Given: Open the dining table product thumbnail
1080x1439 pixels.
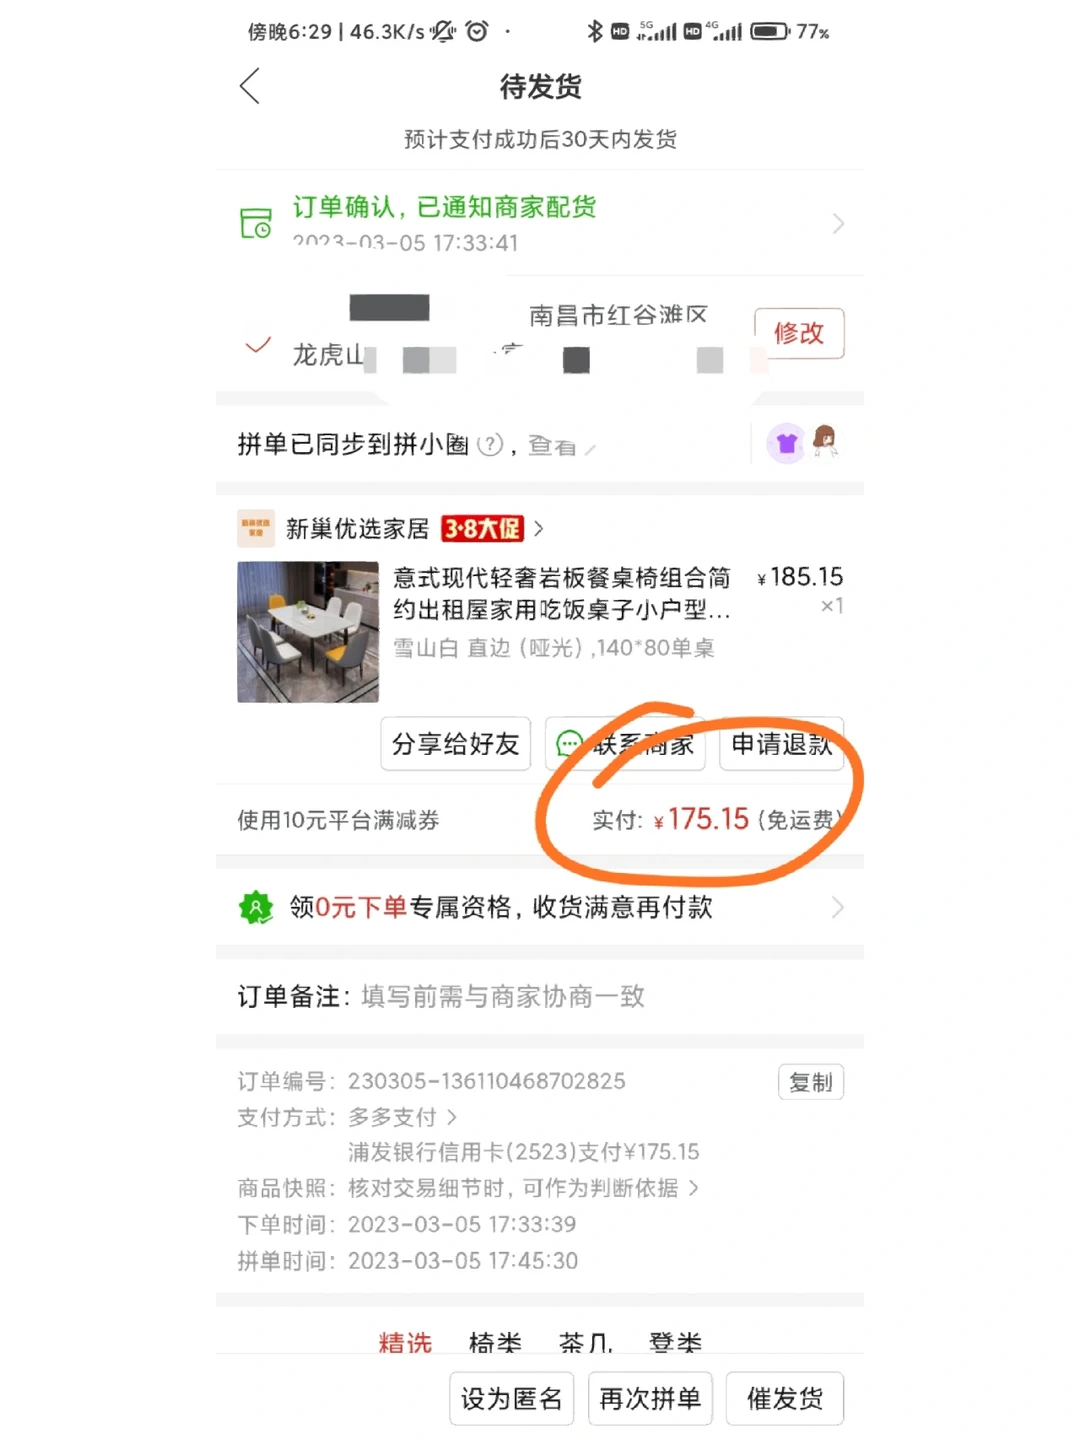Looking at the screenshot, I should point(308,632).
